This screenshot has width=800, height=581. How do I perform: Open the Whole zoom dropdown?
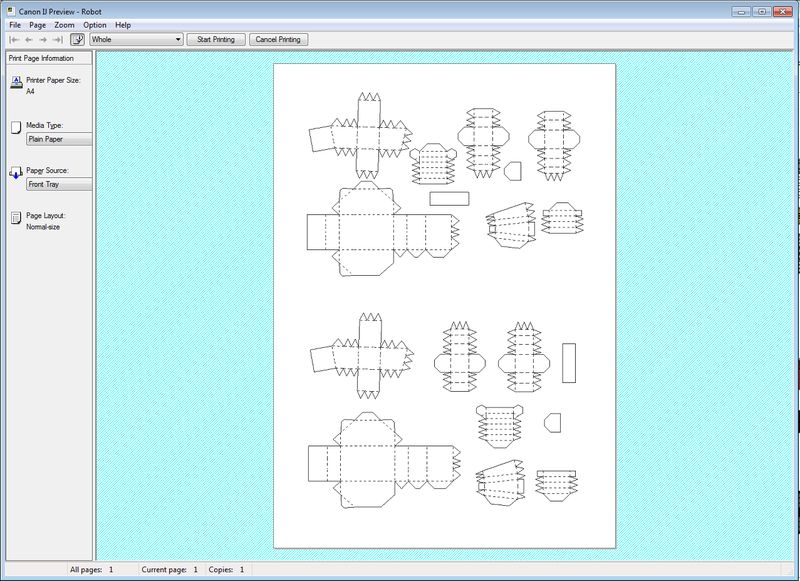pos(136,39)
